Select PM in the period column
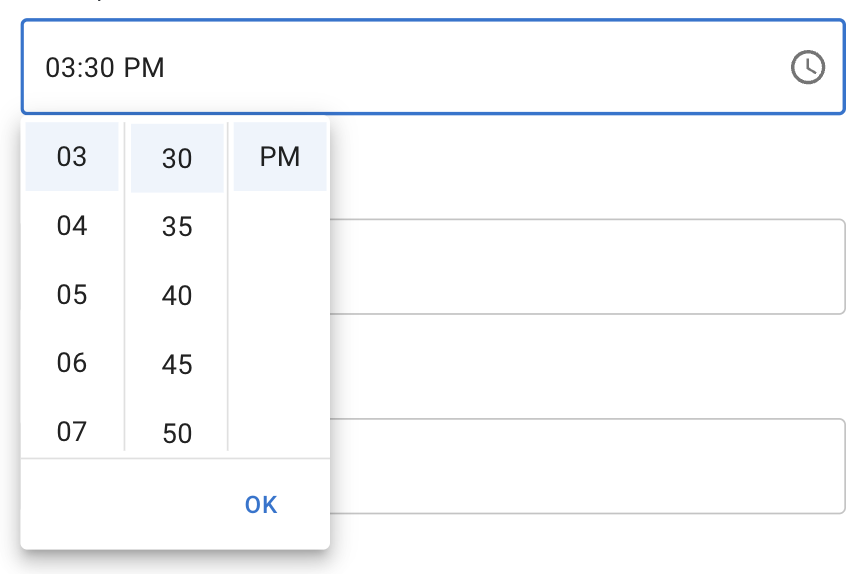Screen dimensions: 860x574 click(280, 157)
